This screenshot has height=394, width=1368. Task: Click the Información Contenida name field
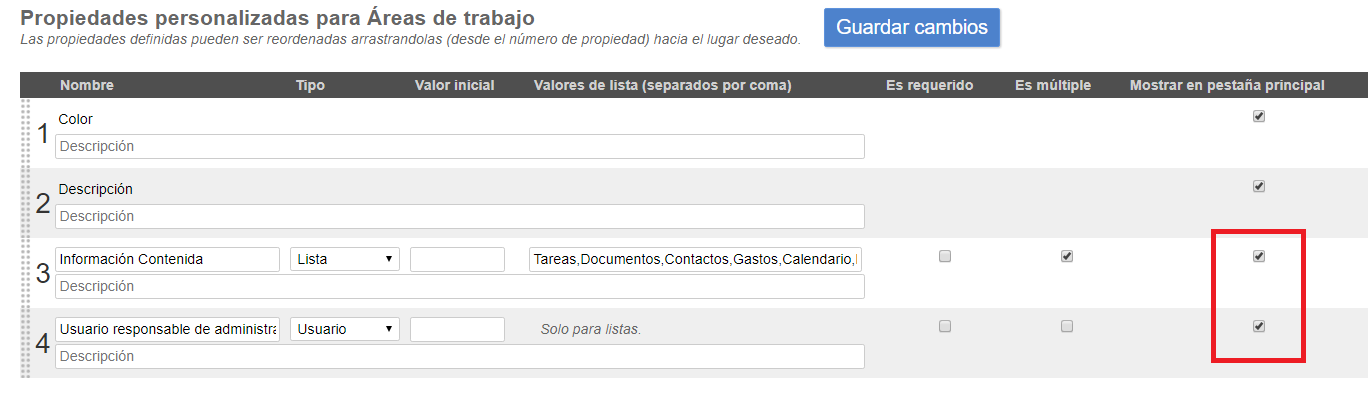[167, 259]
